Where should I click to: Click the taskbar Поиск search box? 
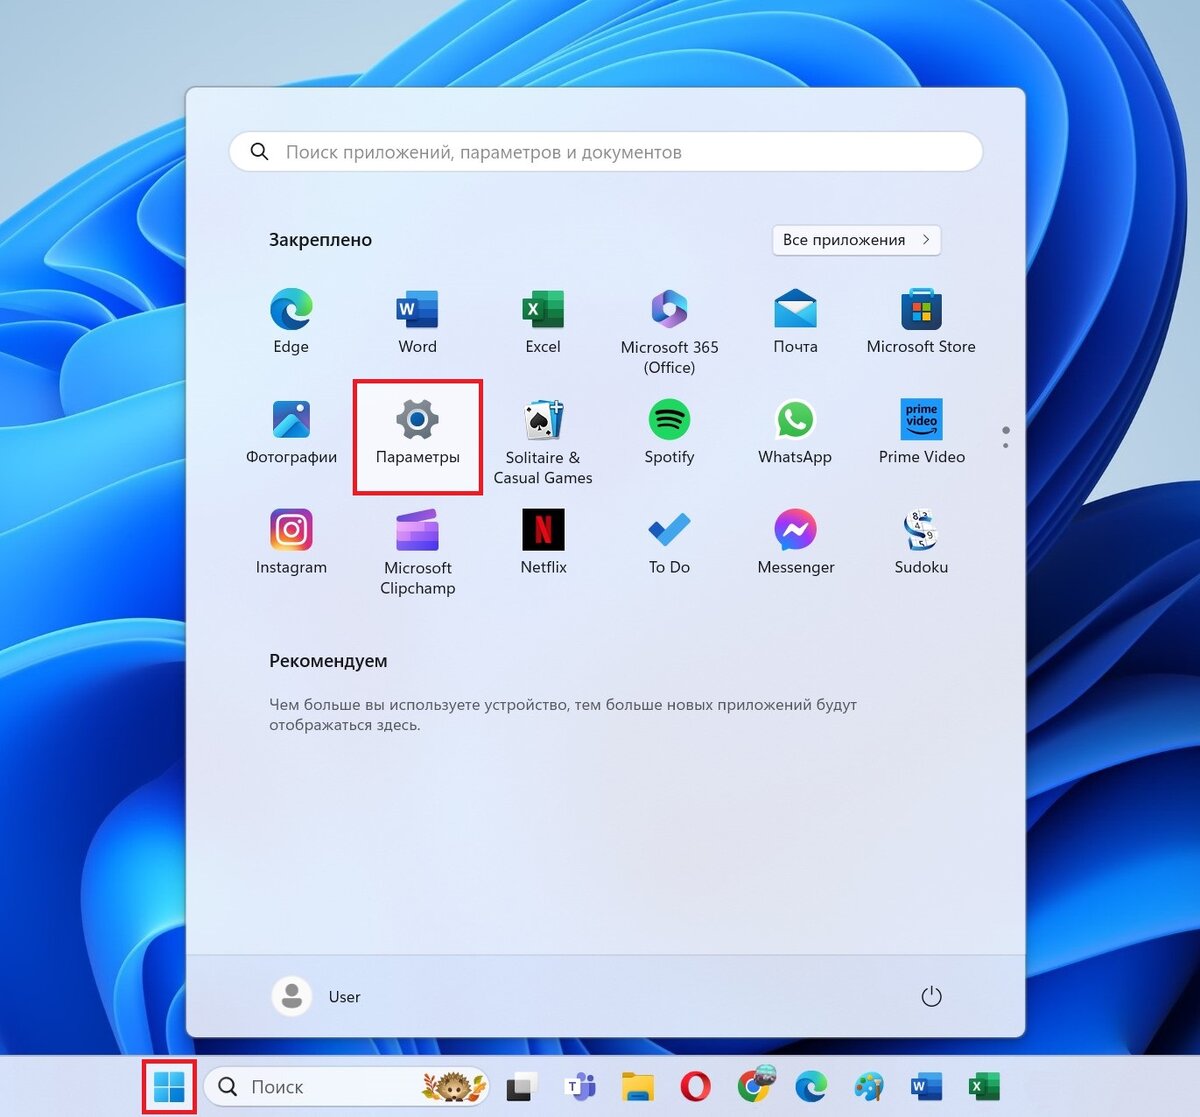pyautogui.click(x=347, y=1086)
